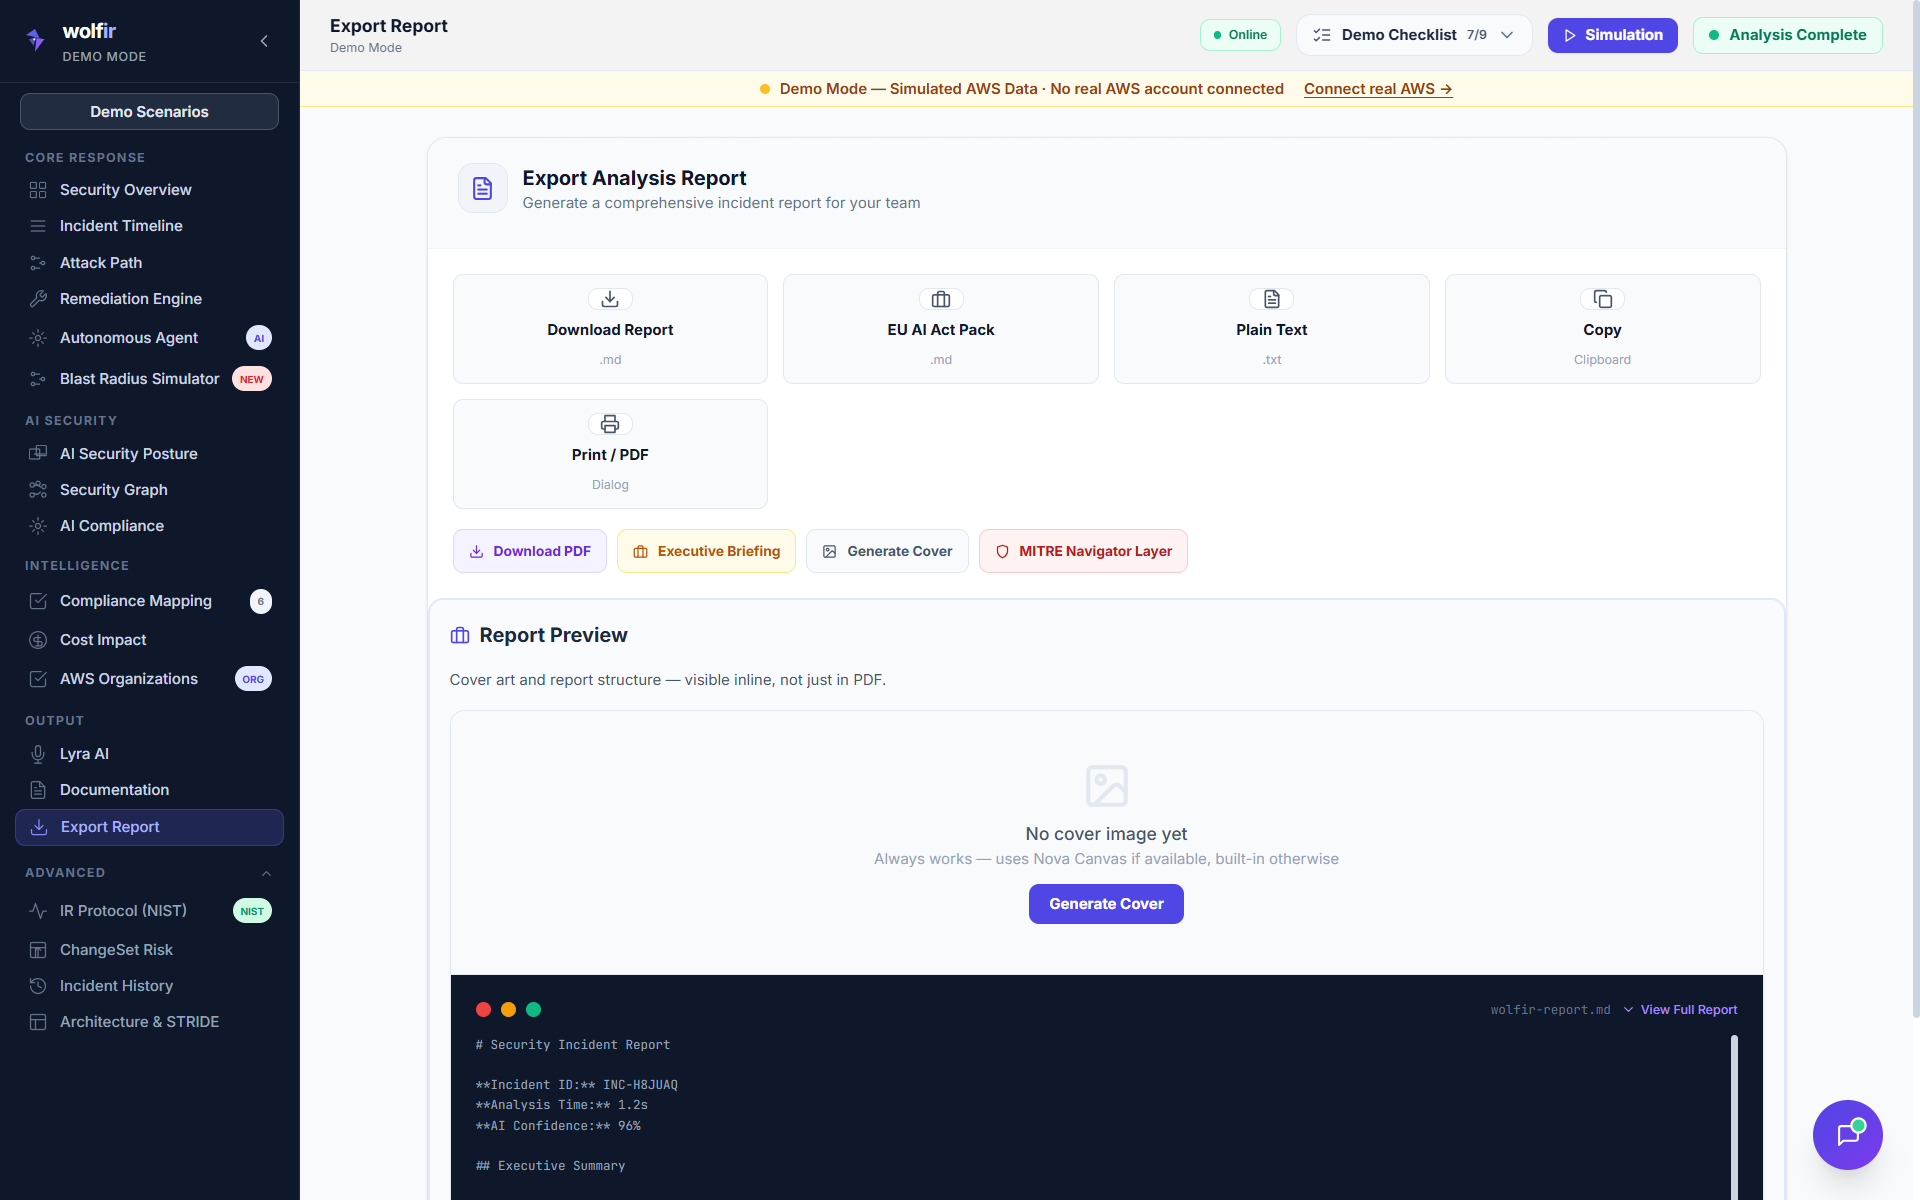This screenshot has width=1920, height=1200.
Task: Click the empty cover image placeholder icon
Action: (x=1106, y=786)
